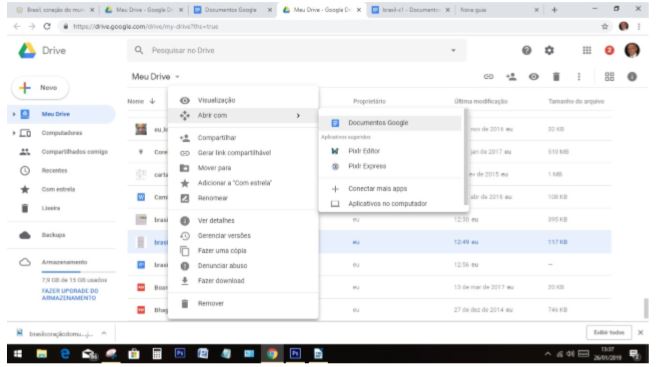Open the Drive help icon
Screen dimensions: 658x367
pyautogui.click(x=526, y=50)
